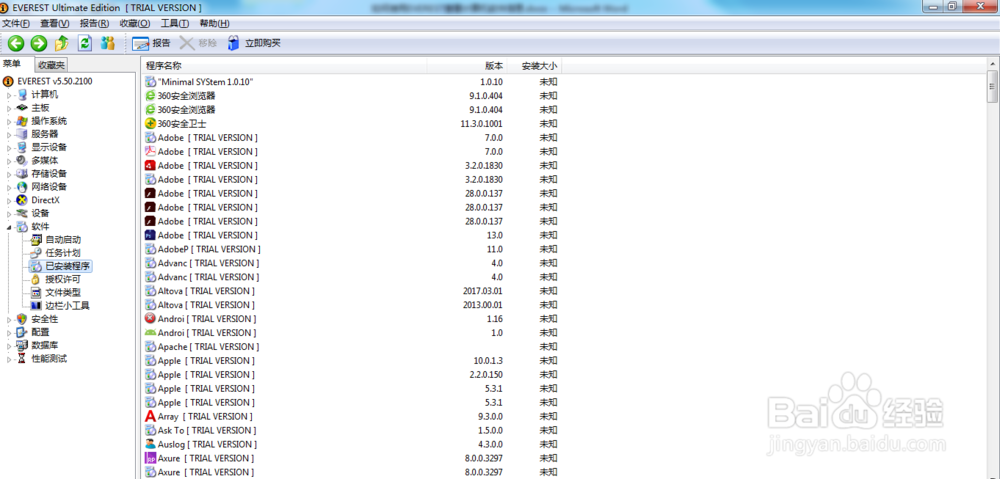Screen dimensions: 1000x479
Task: Expand the 安全性 security tree node
Action: pos(10,319)
